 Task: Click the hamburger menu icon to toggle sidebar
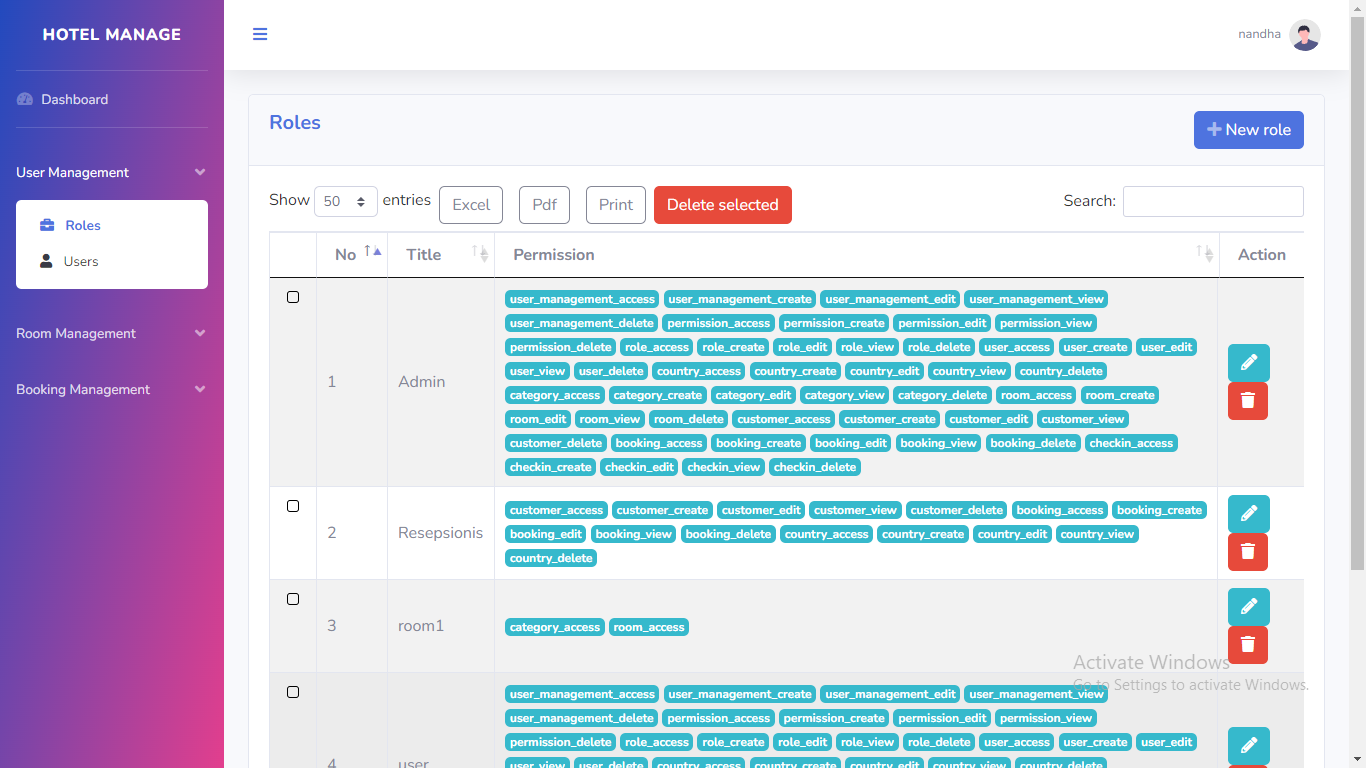[260, 34]
